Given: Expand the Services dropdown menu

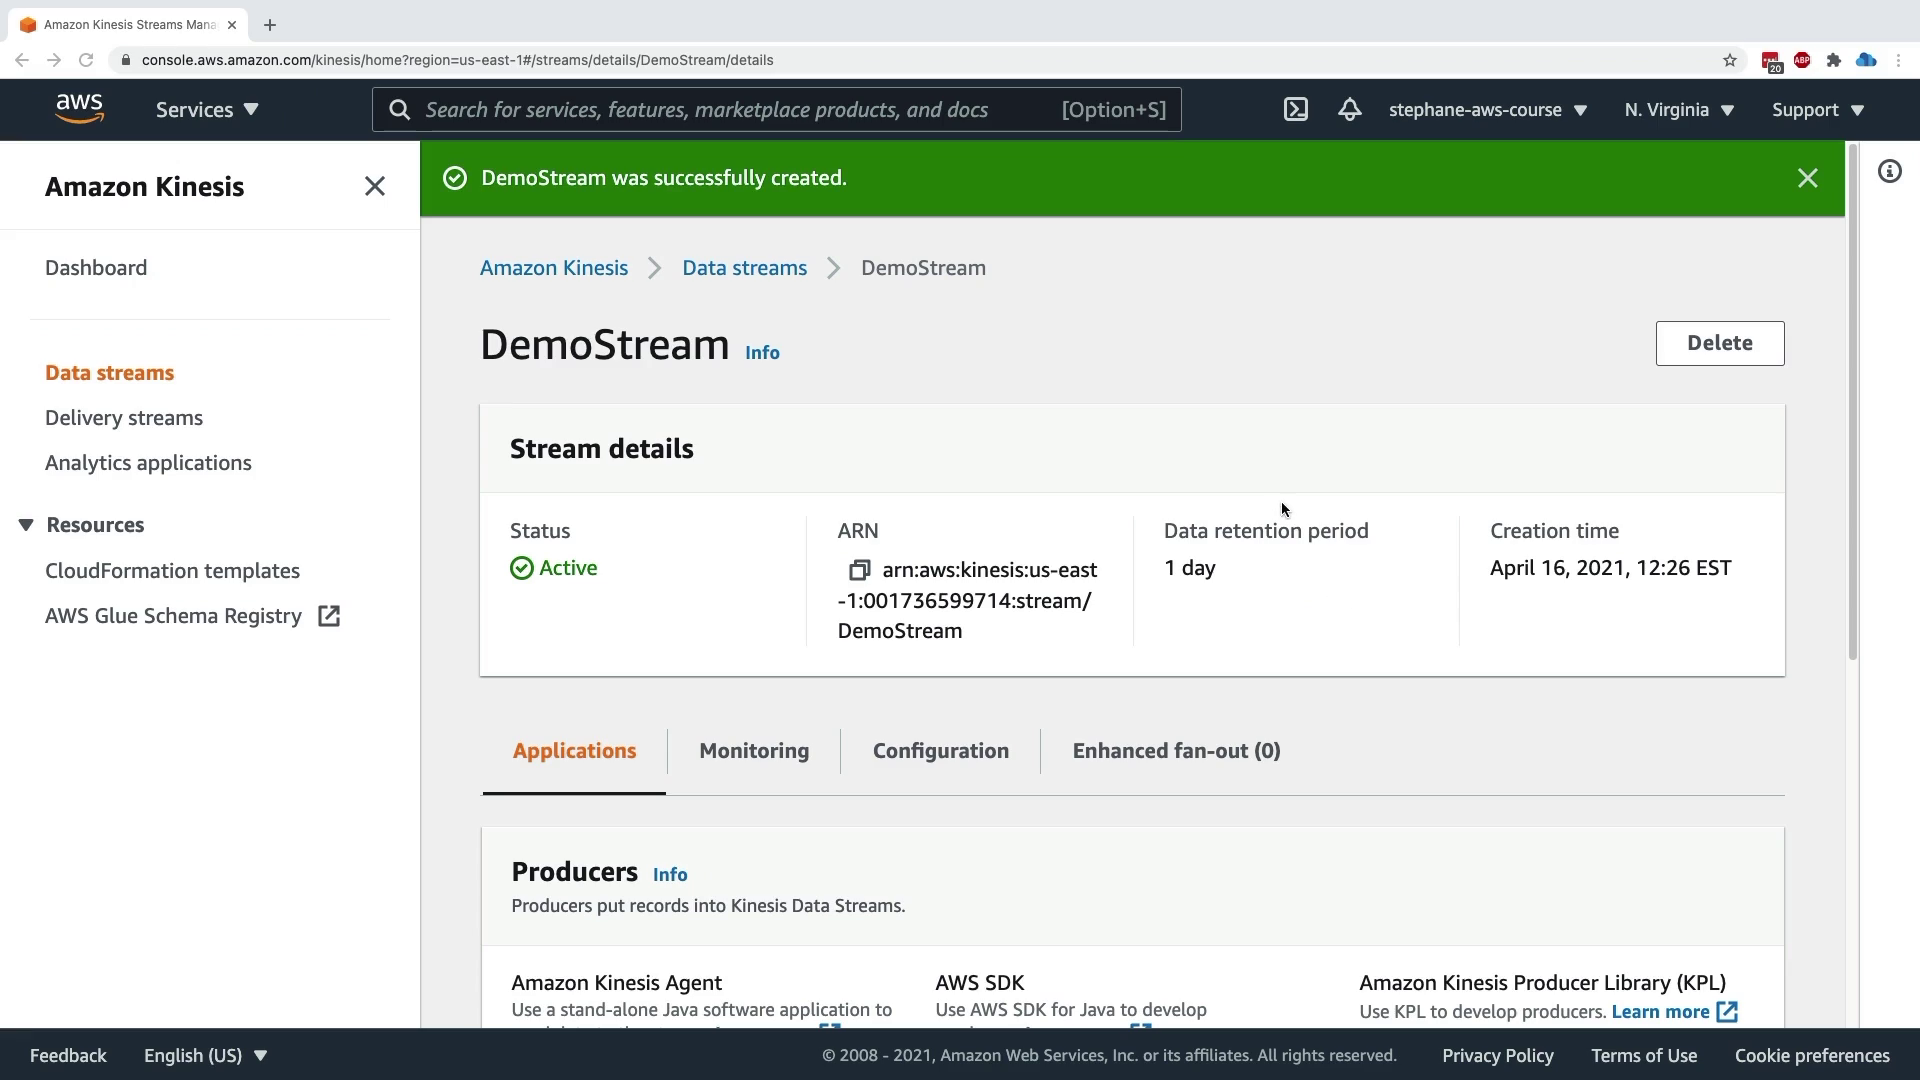Looking at the screenshot, I should click(207, 110).
